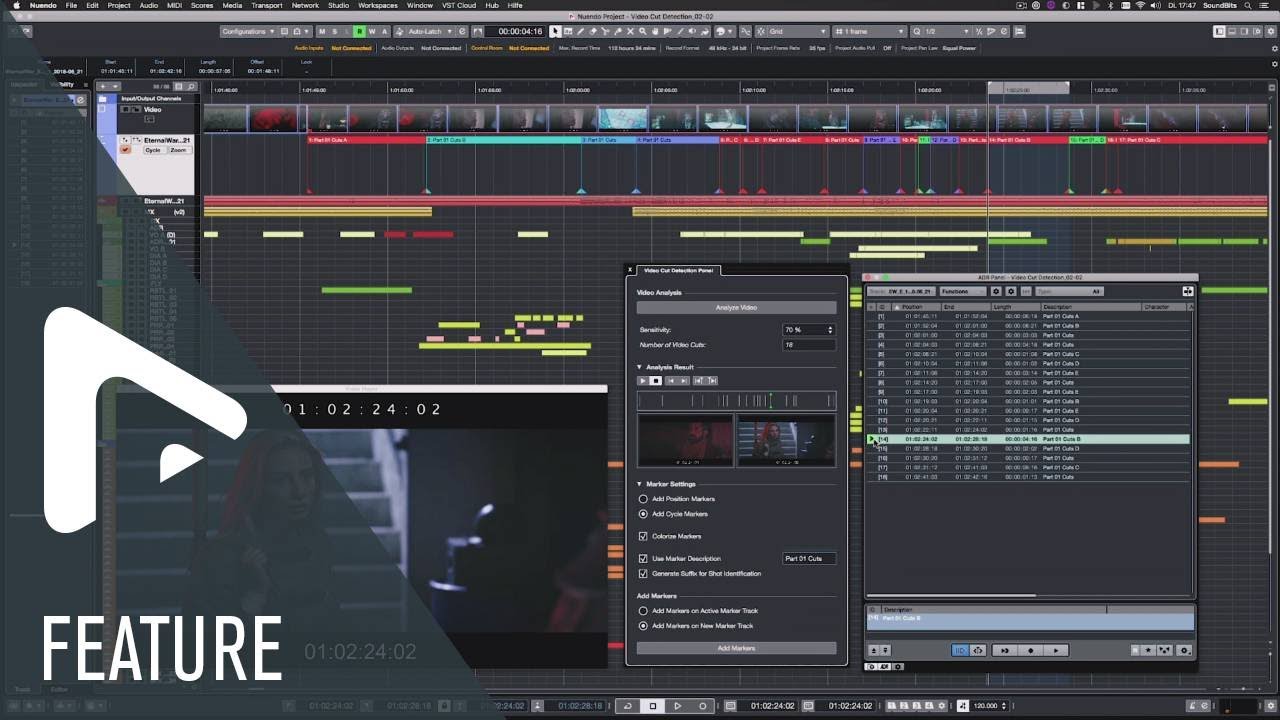Click the cut detection result timeline strip

(x=736, y=400)
